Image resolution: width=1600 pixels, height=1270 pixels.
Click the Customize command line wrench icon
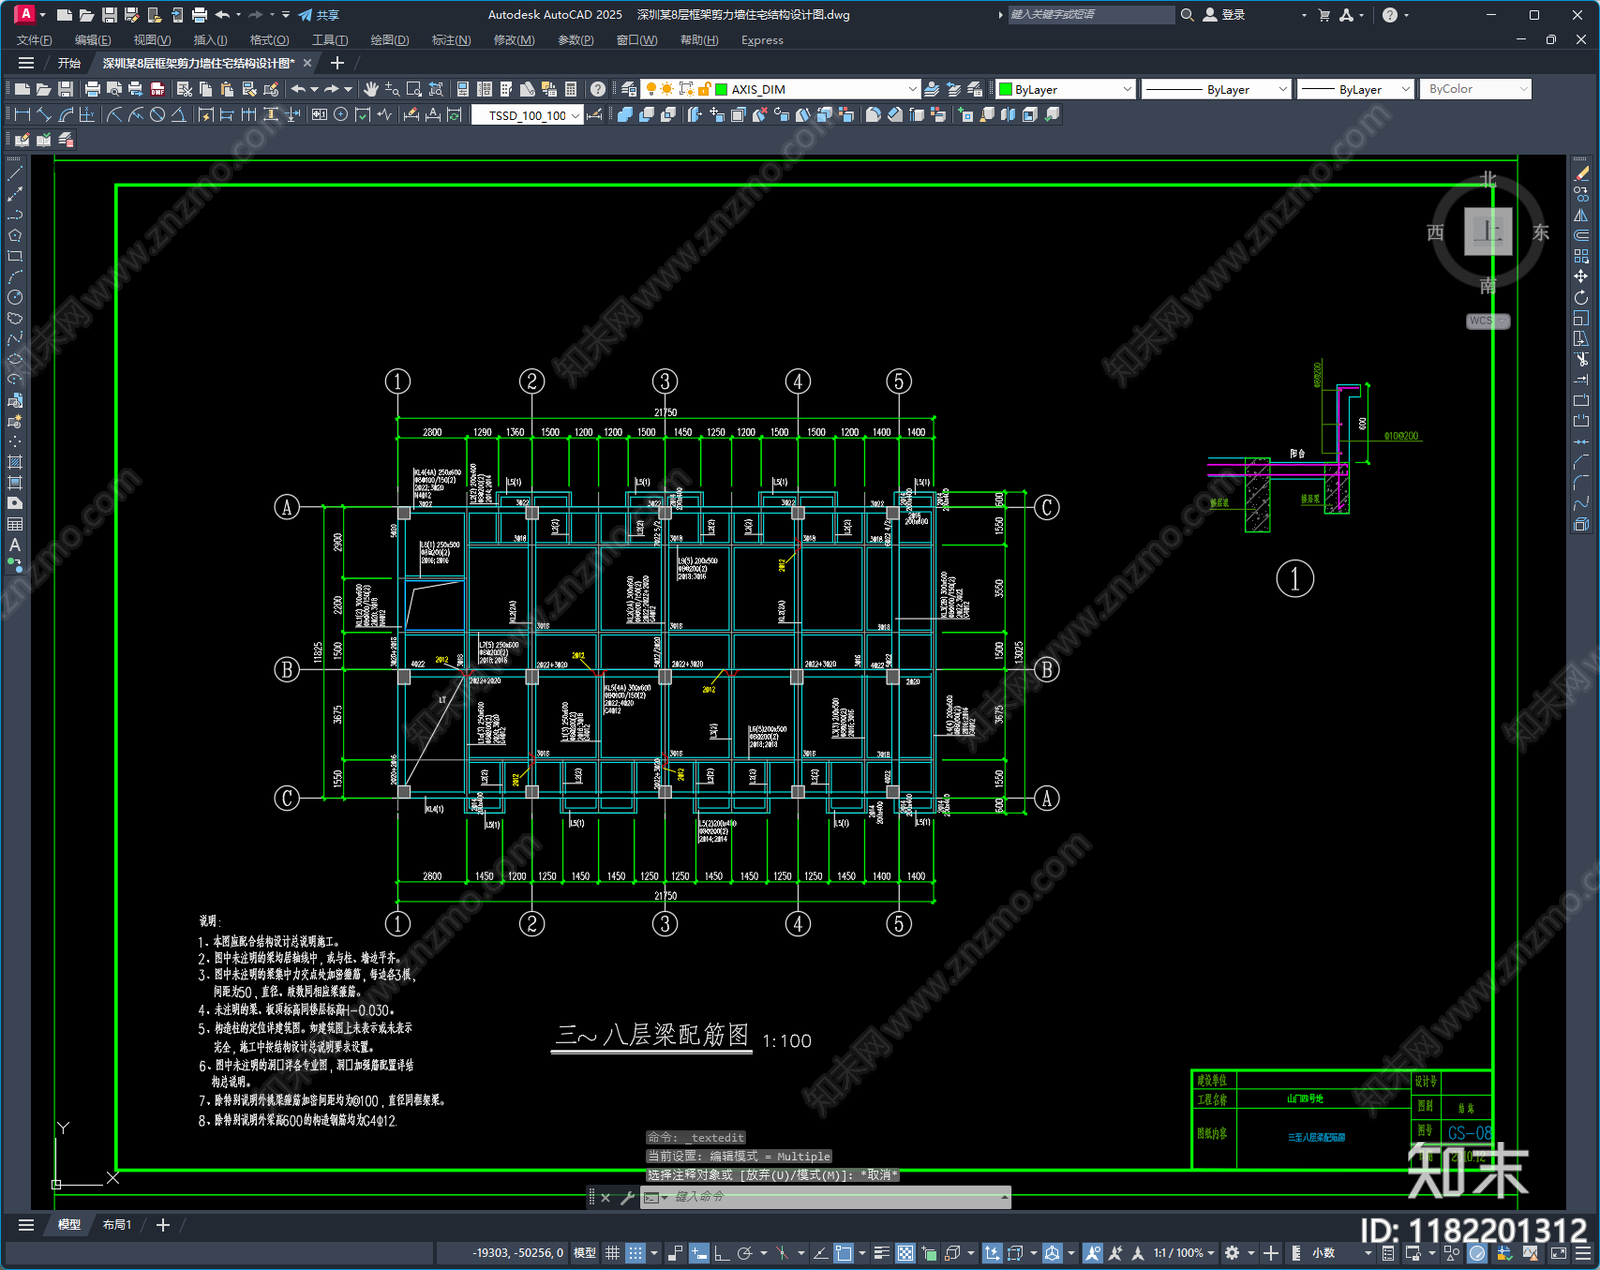click(x=627, y=1197)
